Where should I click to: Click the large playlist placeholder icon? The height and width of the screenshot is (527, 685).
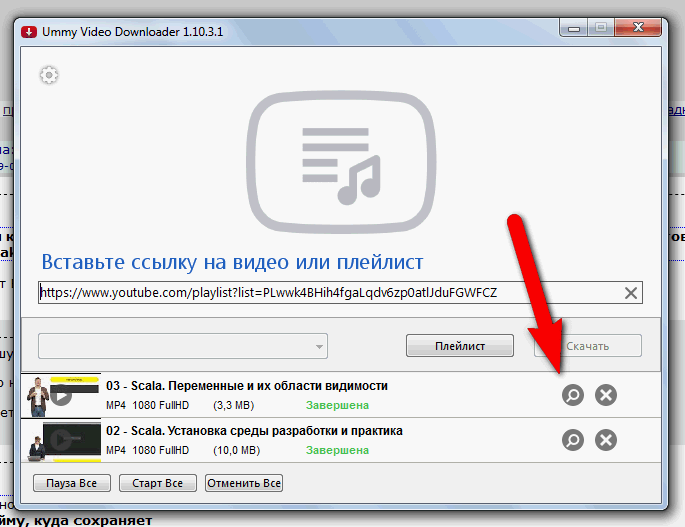341,161
